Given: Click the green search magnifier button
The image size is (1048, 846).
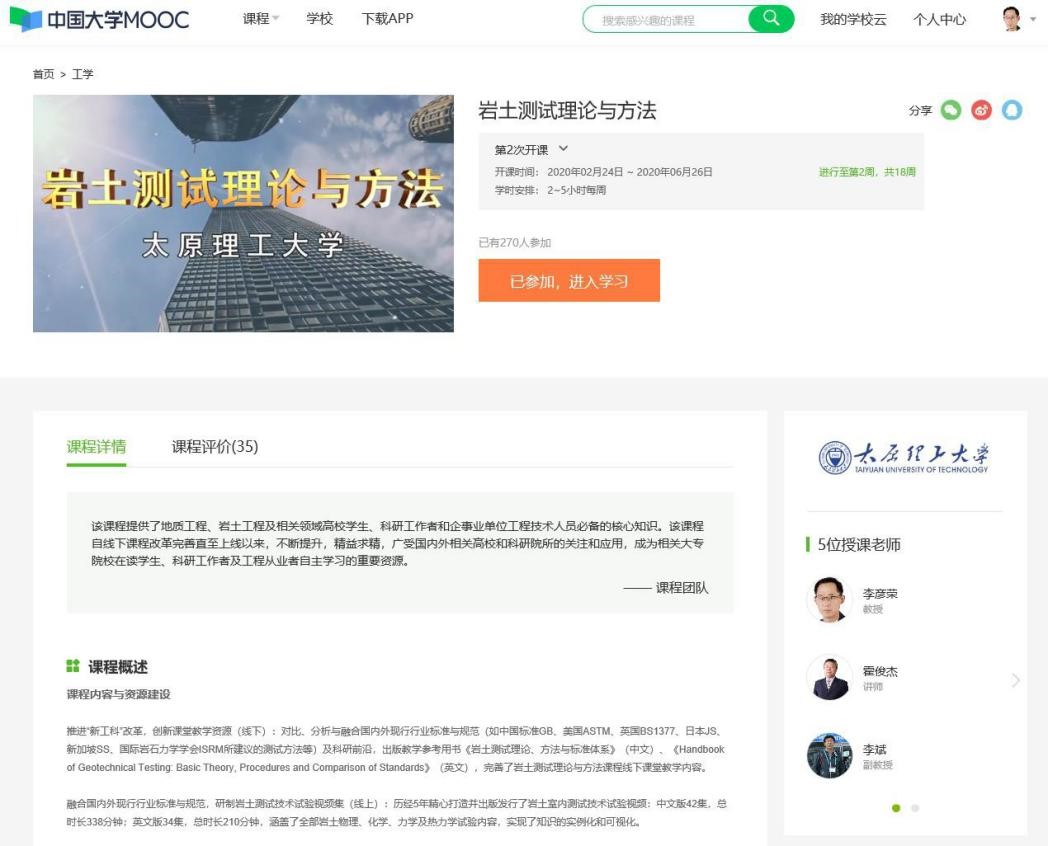Looking at the screenshot, I should click(770, 19).
